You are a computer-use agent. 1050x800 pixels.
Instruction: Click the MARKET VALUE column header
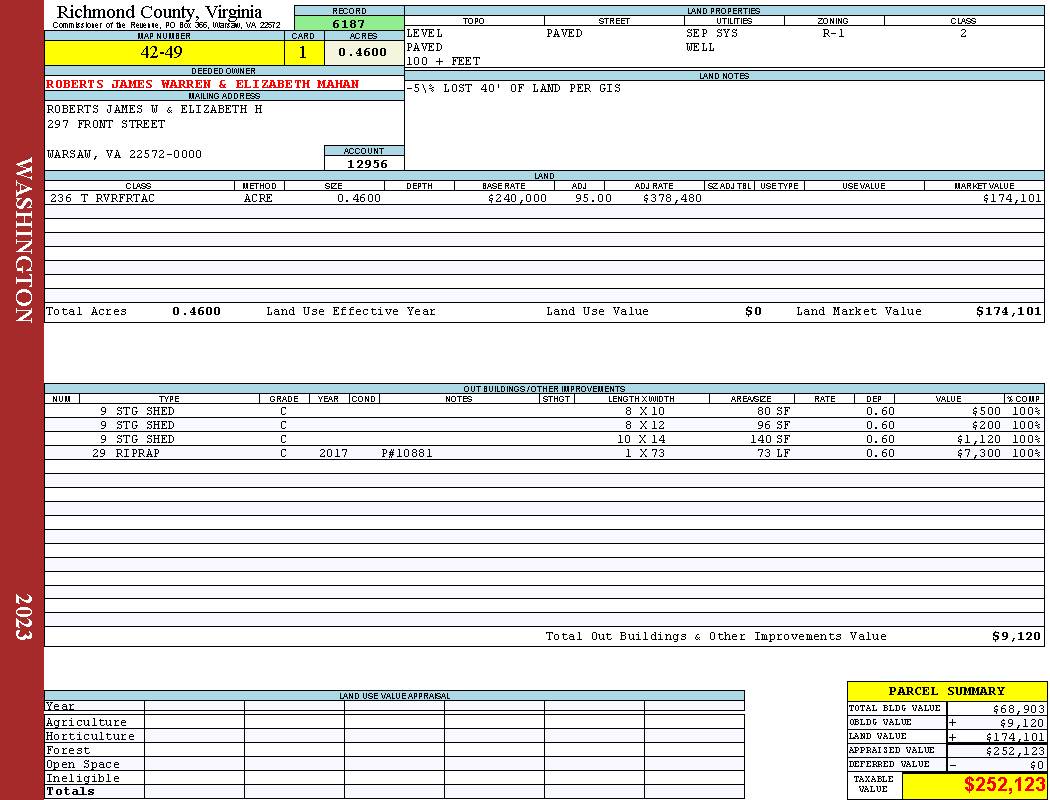tap(984, 186)
